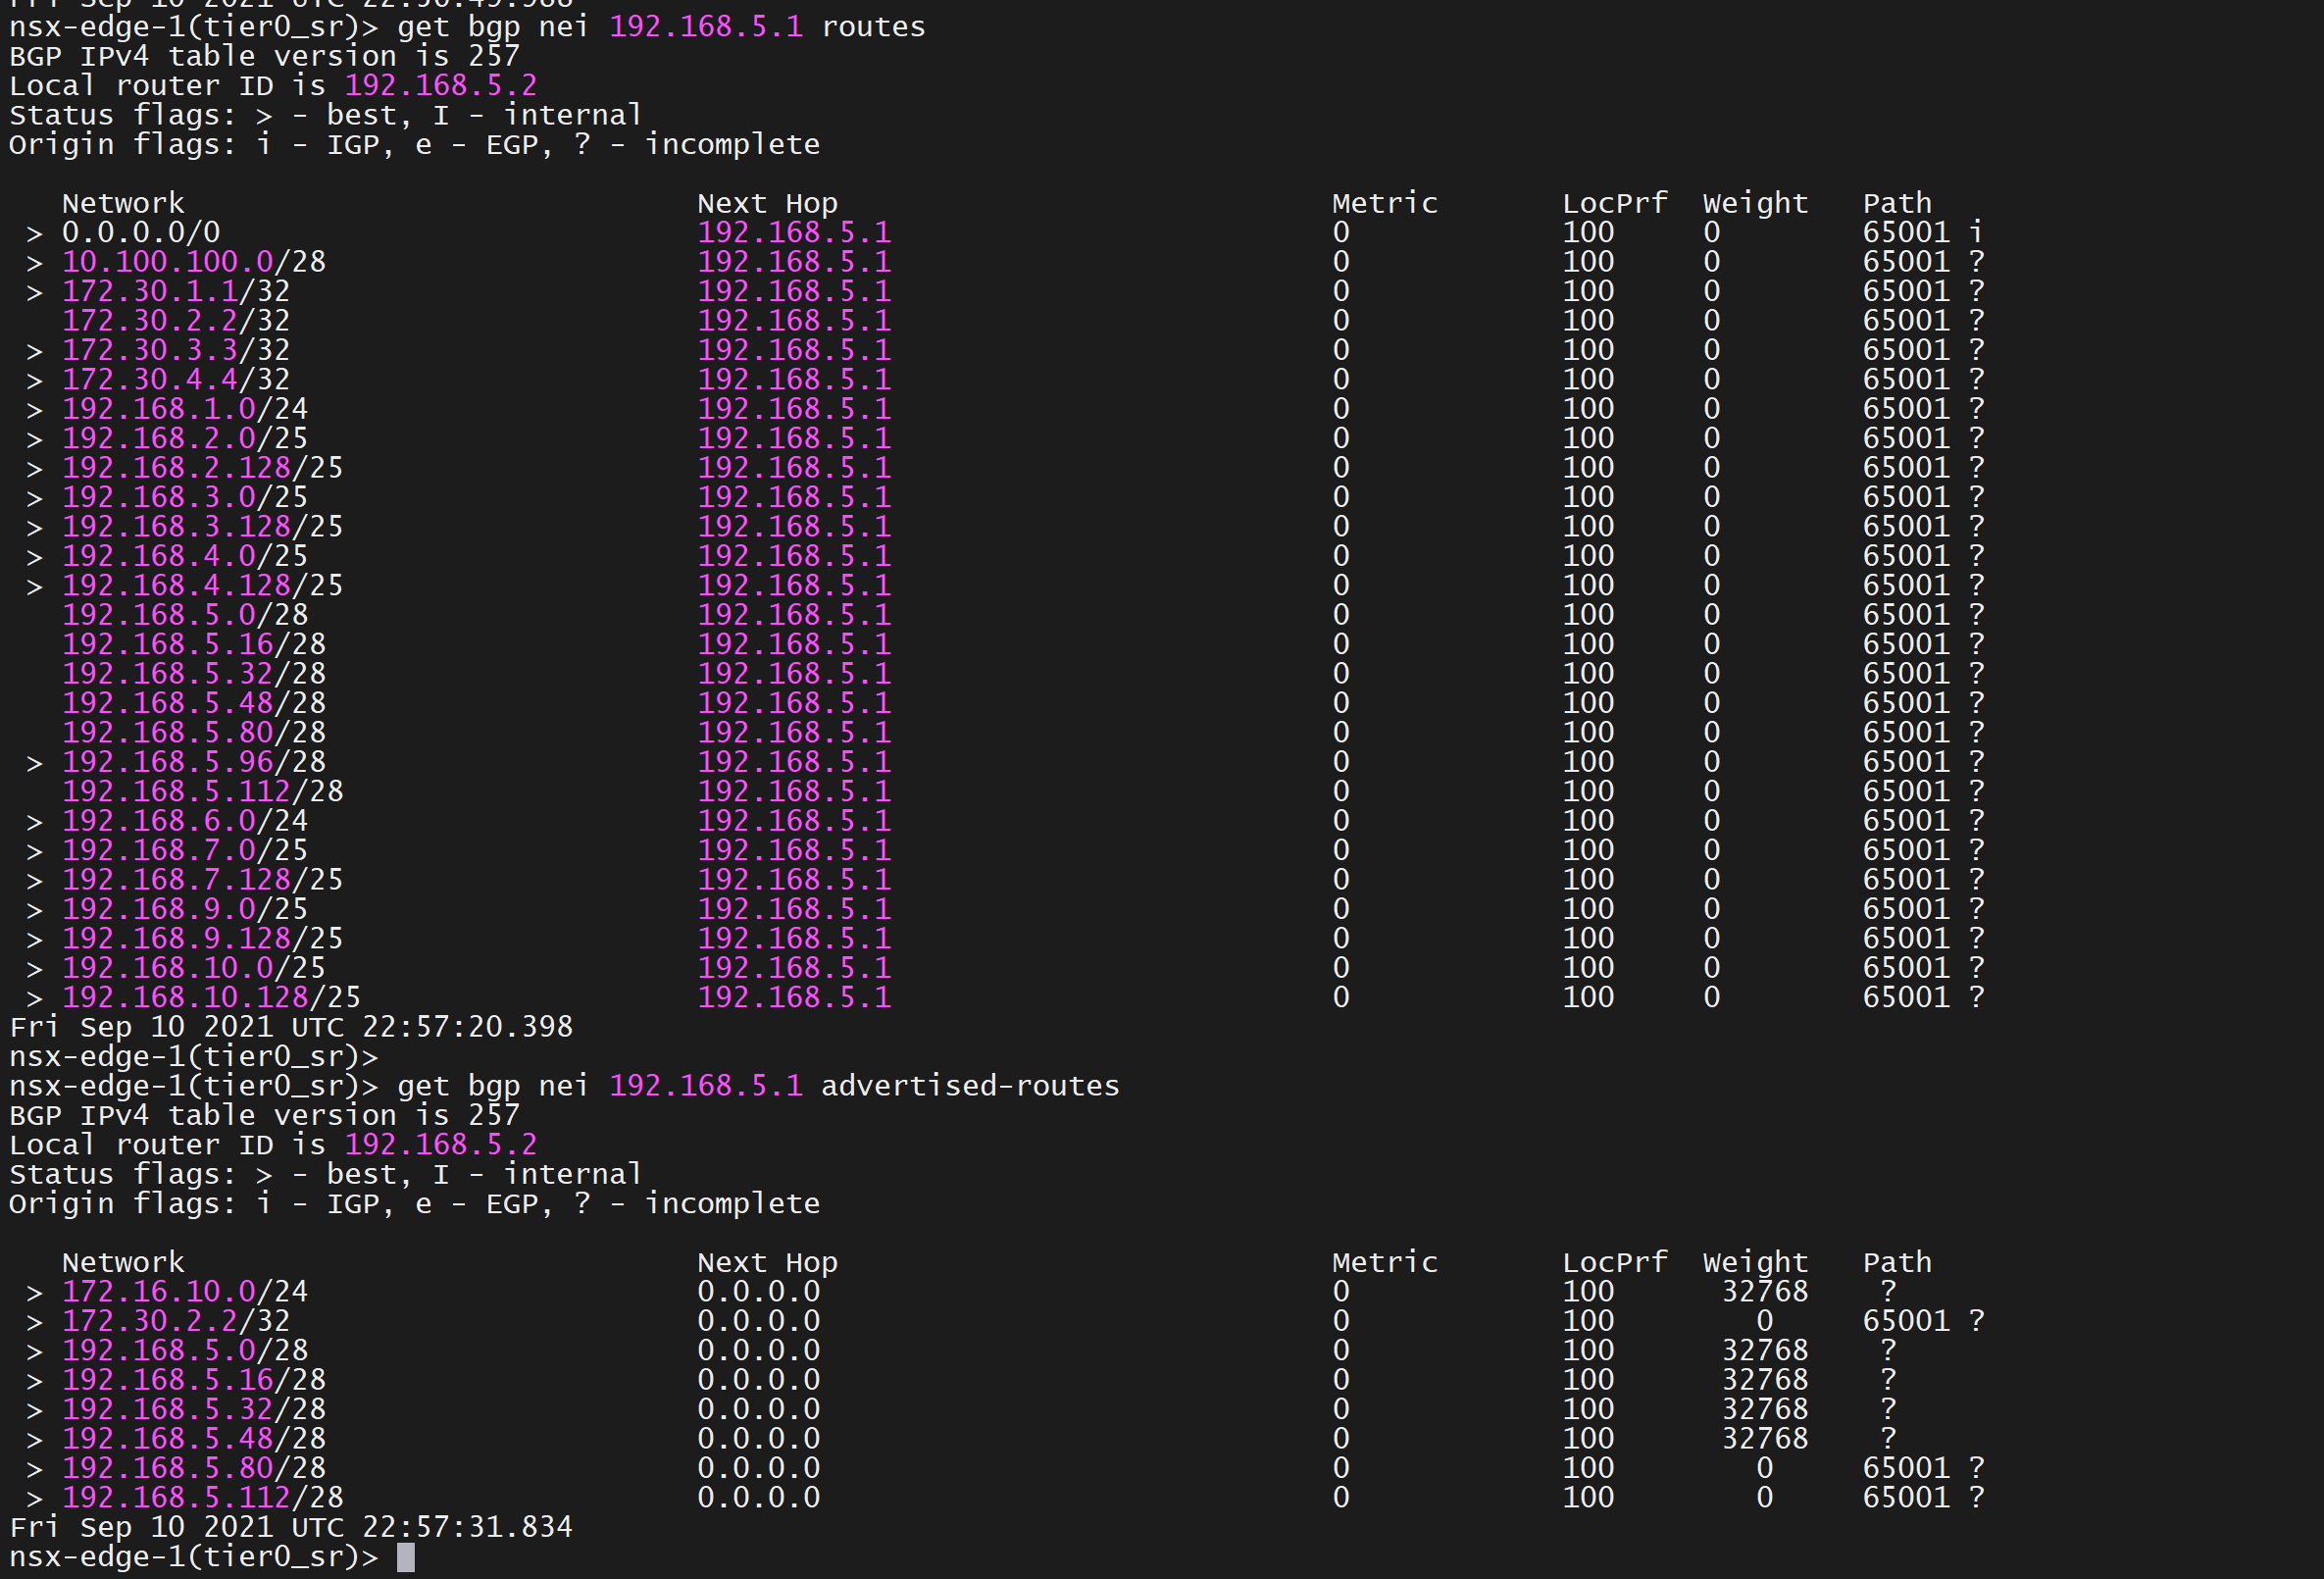Click the timestamp 22:57:31.834 line
The image size is (2324, 1579).
click(291, 1527)
